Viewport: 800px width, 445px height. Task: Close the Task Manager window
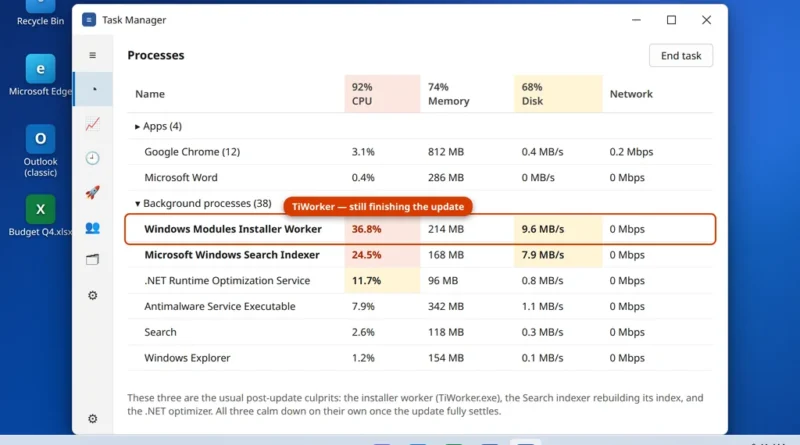coord(706,20)
